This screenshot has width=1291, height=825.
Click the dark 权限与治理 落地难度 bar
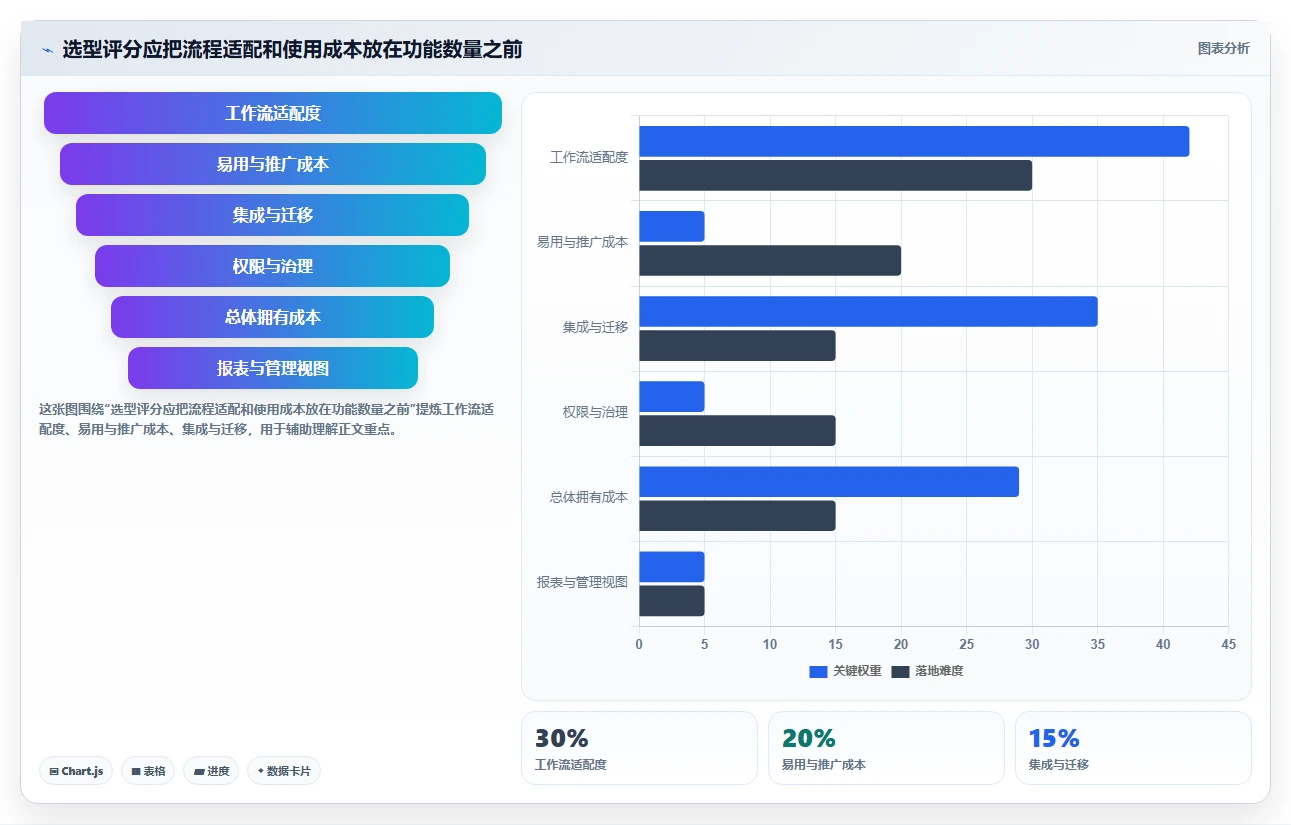click(x=738, y=430)
